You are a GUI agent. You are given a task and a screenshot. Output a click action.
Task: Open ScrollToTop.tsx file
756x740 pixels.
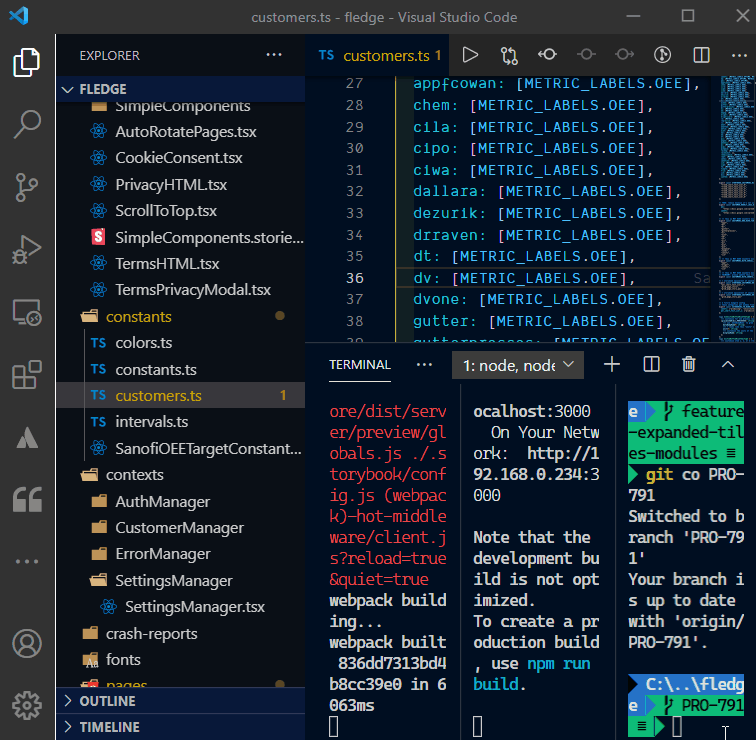point(180,211)
